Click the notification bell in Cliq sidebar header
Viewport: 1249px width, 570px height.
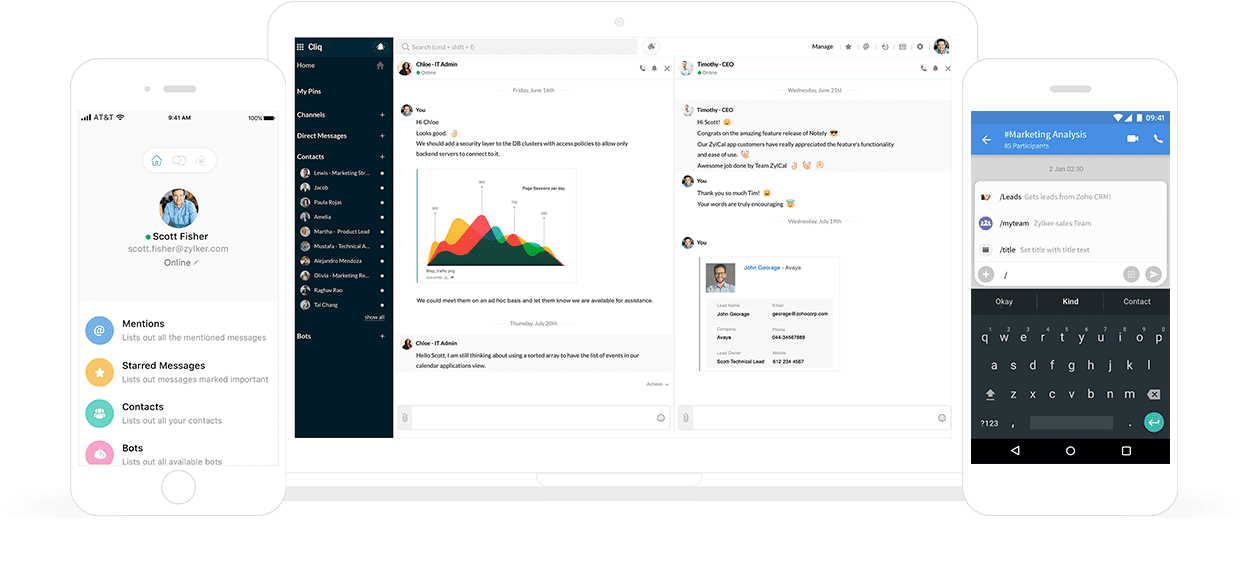click(379, 47)
